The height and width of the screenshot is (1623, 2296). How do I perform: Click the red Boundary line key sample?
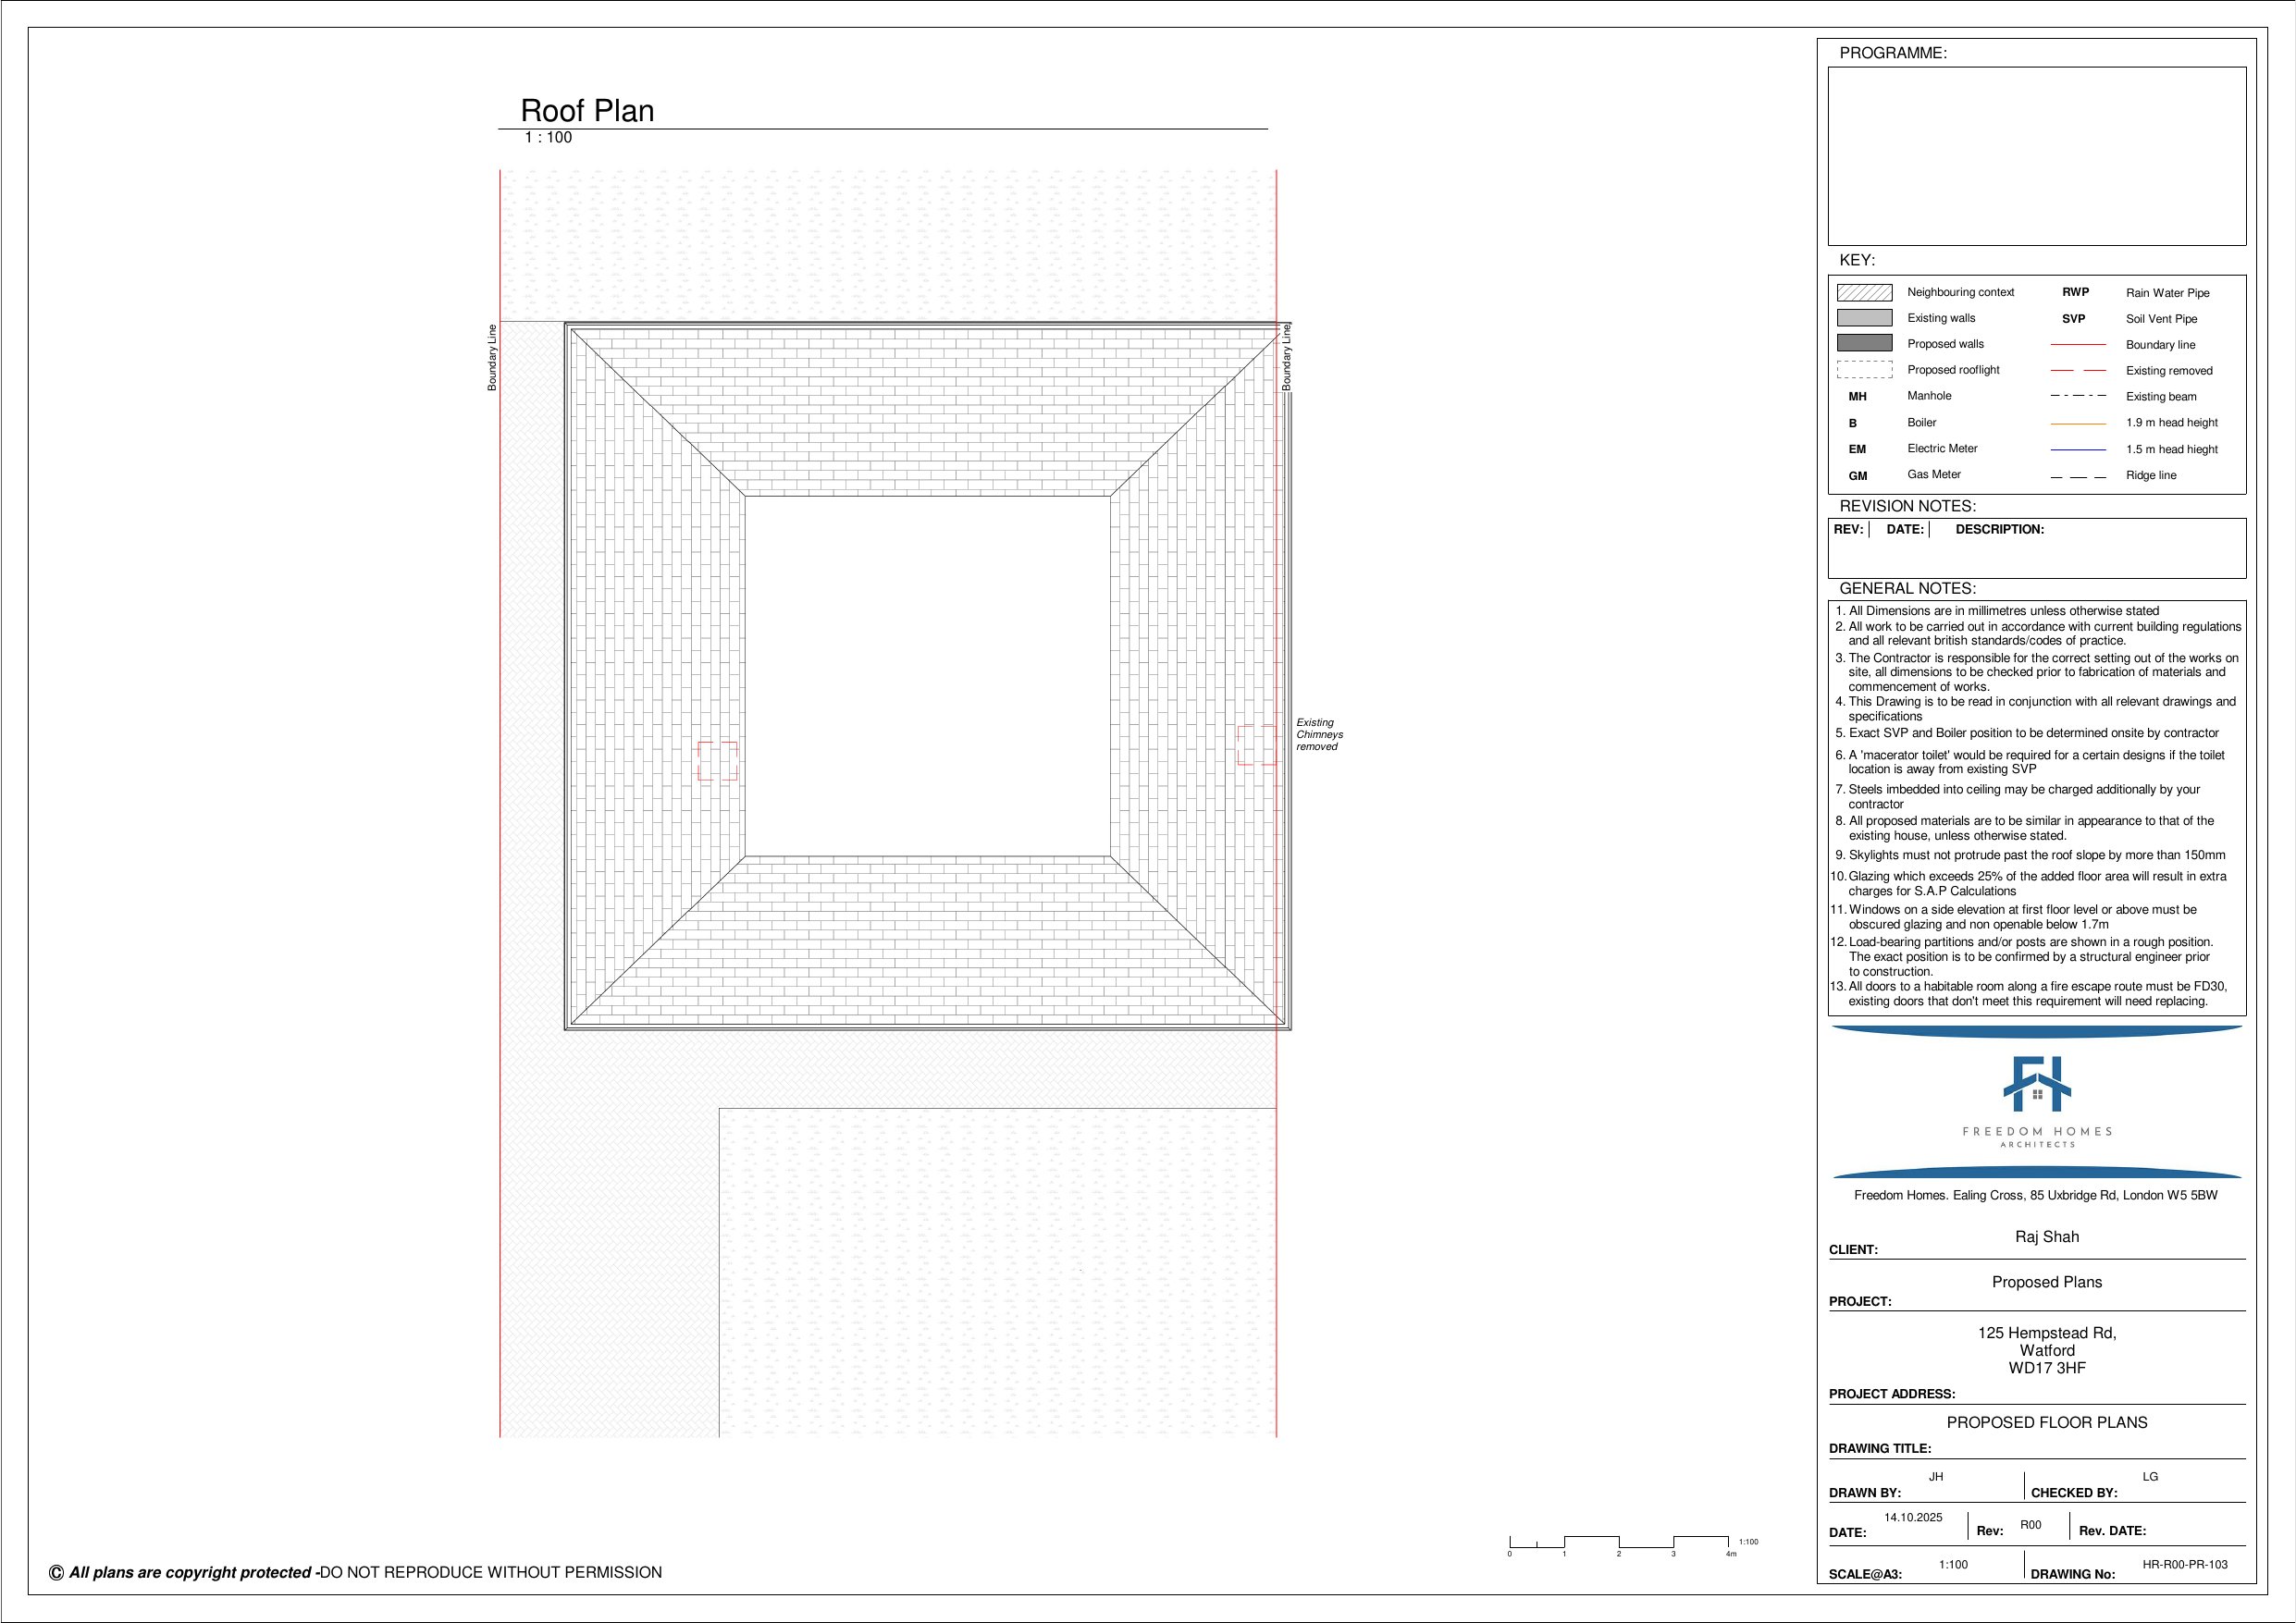point(2077,345)
